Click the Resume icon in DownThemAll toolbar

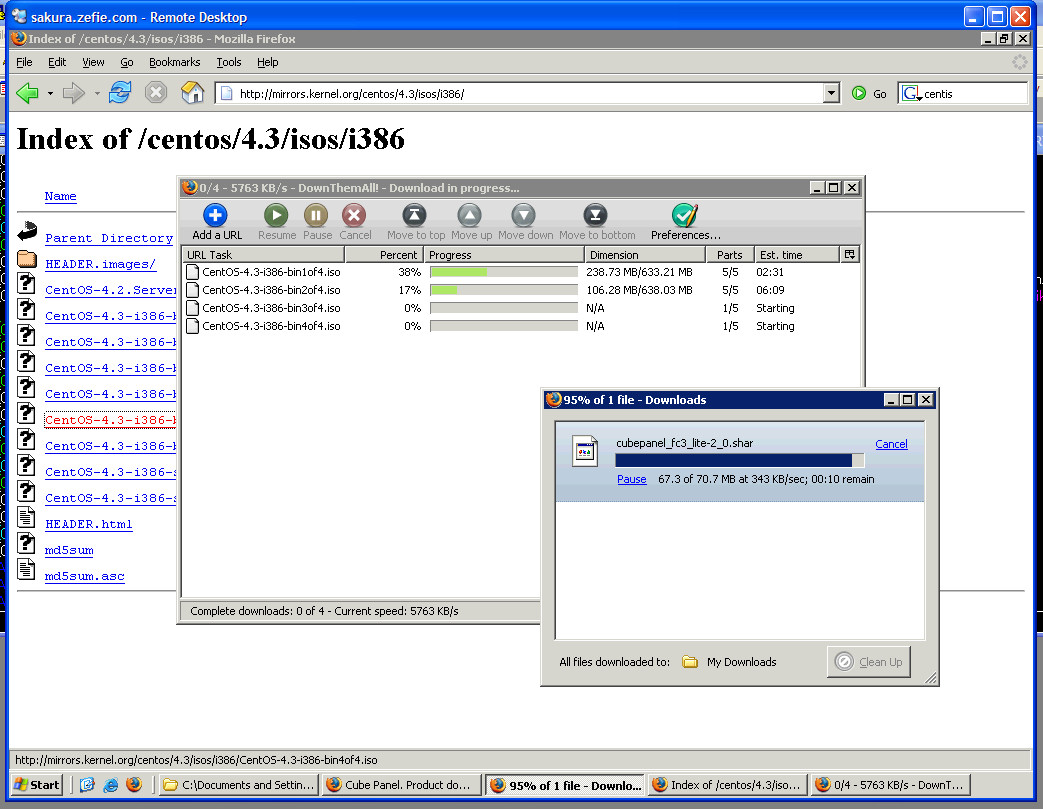(276, 216)
